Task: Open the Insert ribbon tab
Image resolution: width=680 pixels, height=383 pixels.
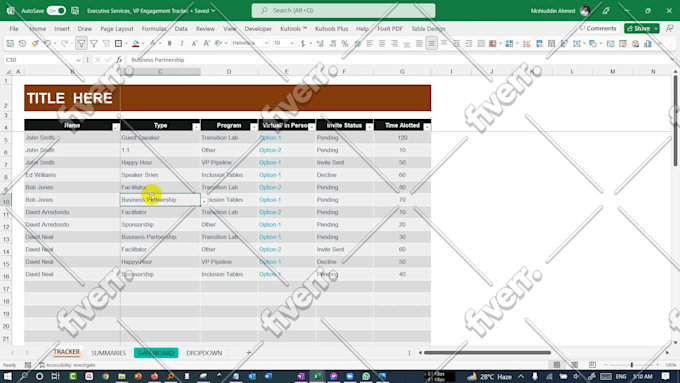Action: point(62,29)
